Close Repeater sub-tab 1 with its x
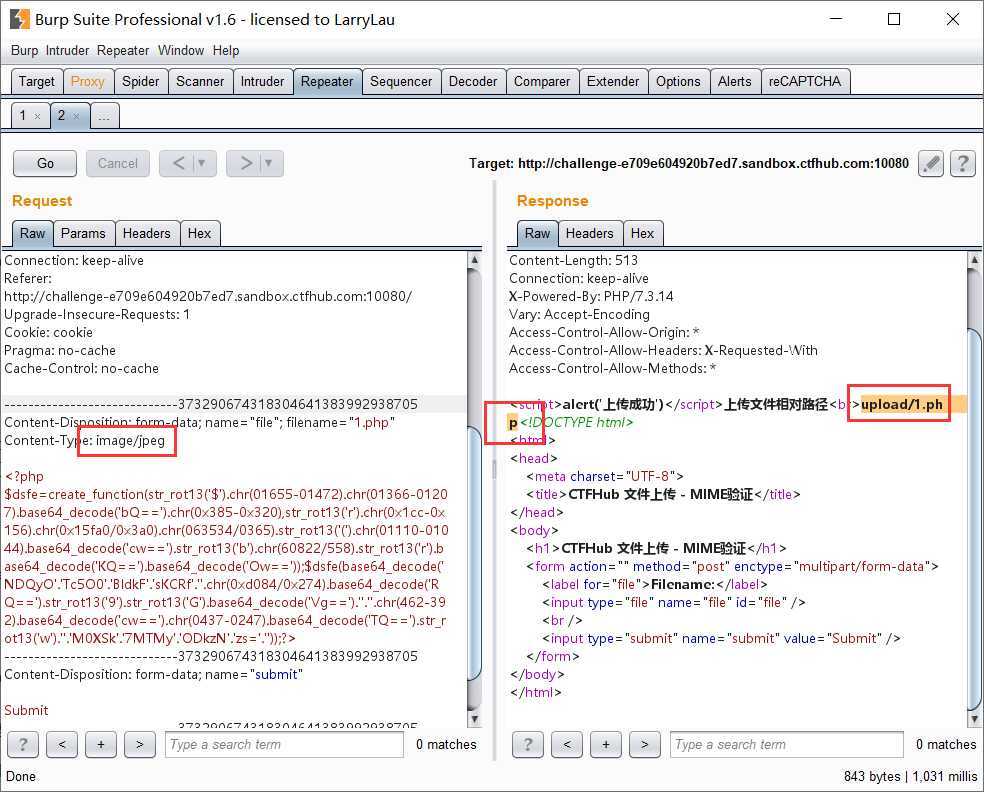 click(x=38, y=117)
